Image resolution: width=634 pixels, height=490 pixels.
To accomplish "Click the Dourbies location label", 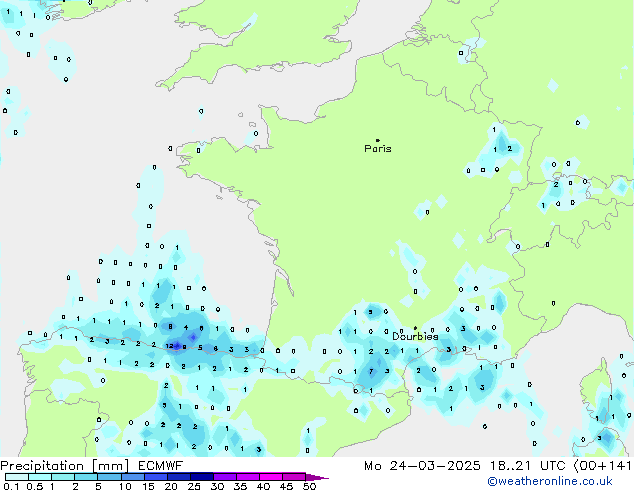I will pyautogui.click(x=415, y=336).
